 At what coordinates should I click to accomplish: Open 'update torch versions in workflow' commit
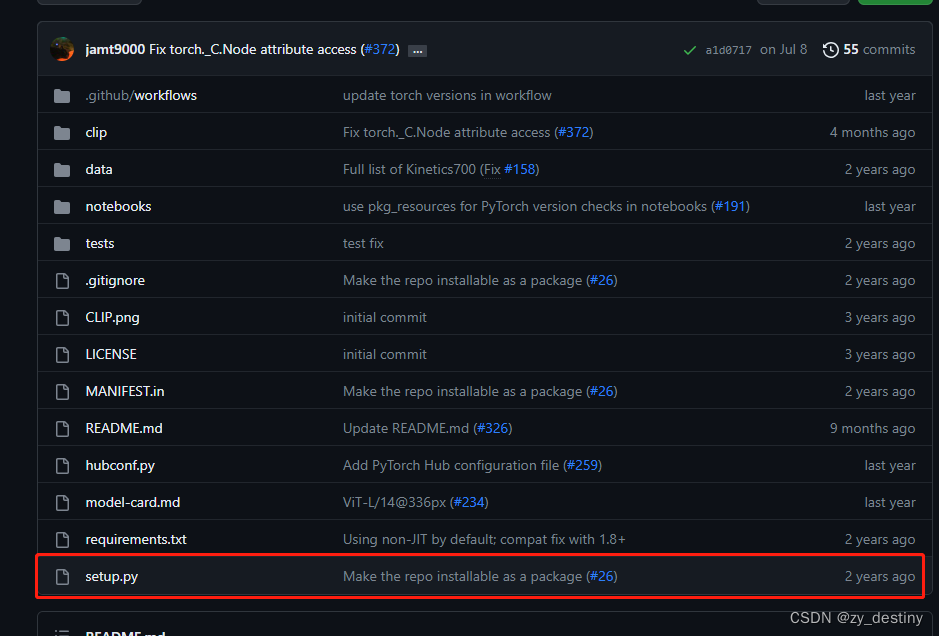447,95
